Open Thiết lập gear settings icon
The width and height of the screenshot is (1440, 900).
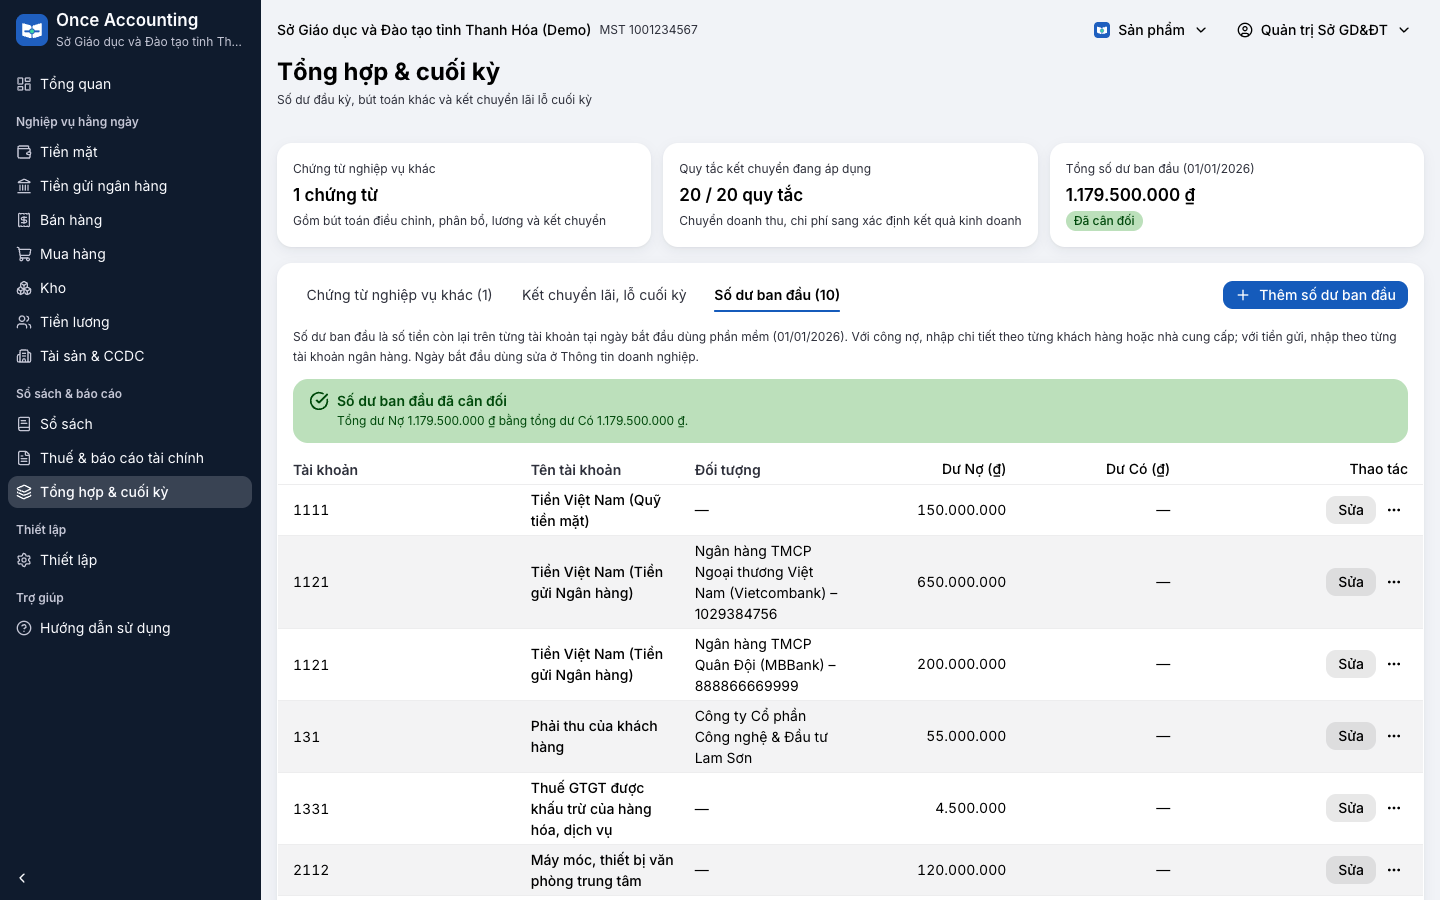[x=24, y=560]
